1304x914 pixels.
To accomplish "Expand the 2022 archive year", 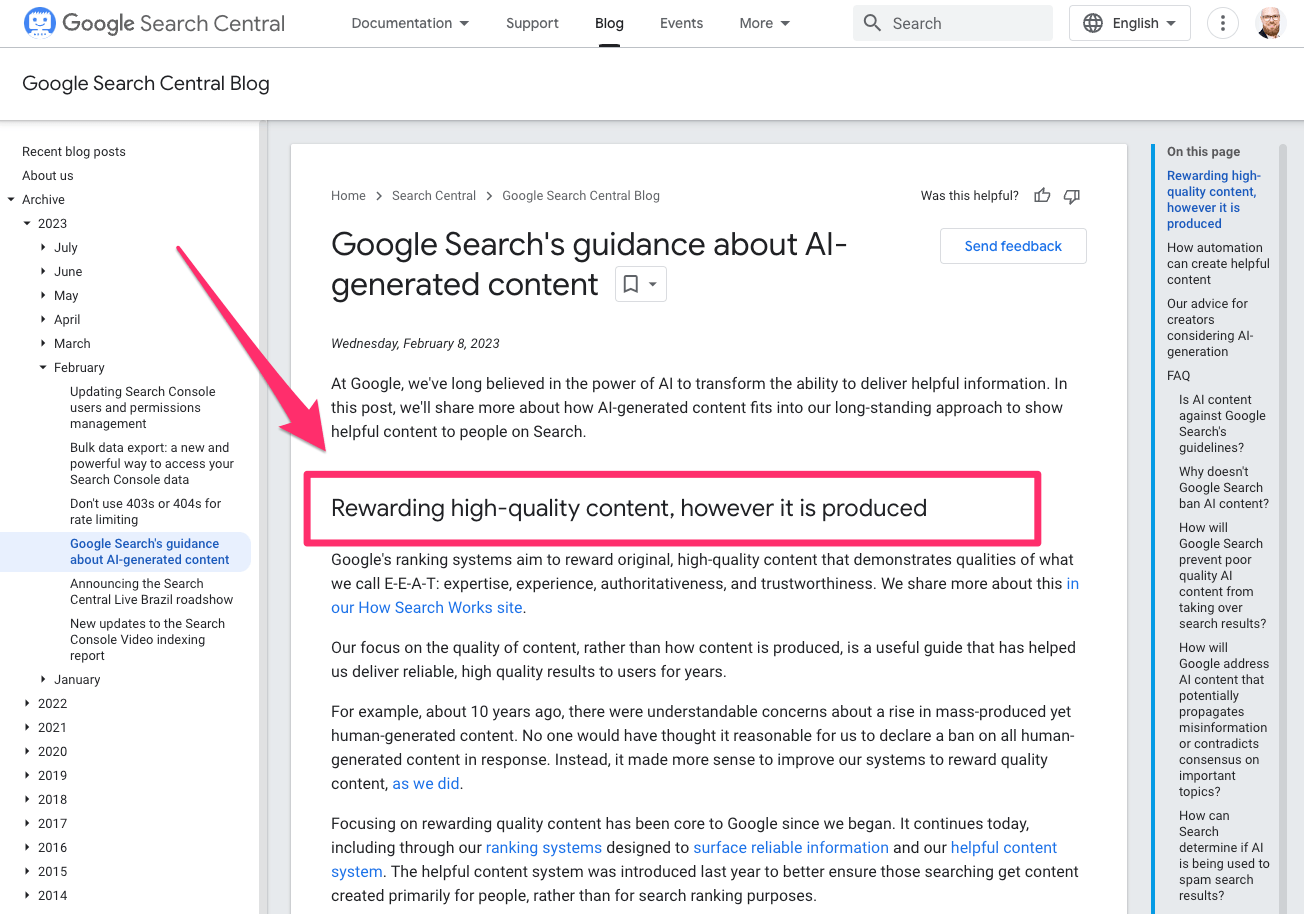I will click(x=27, y=704).
